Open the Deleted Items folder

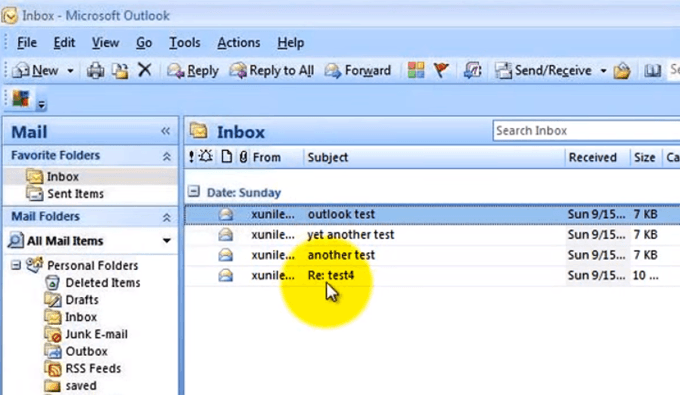click(x=103, y=283)
